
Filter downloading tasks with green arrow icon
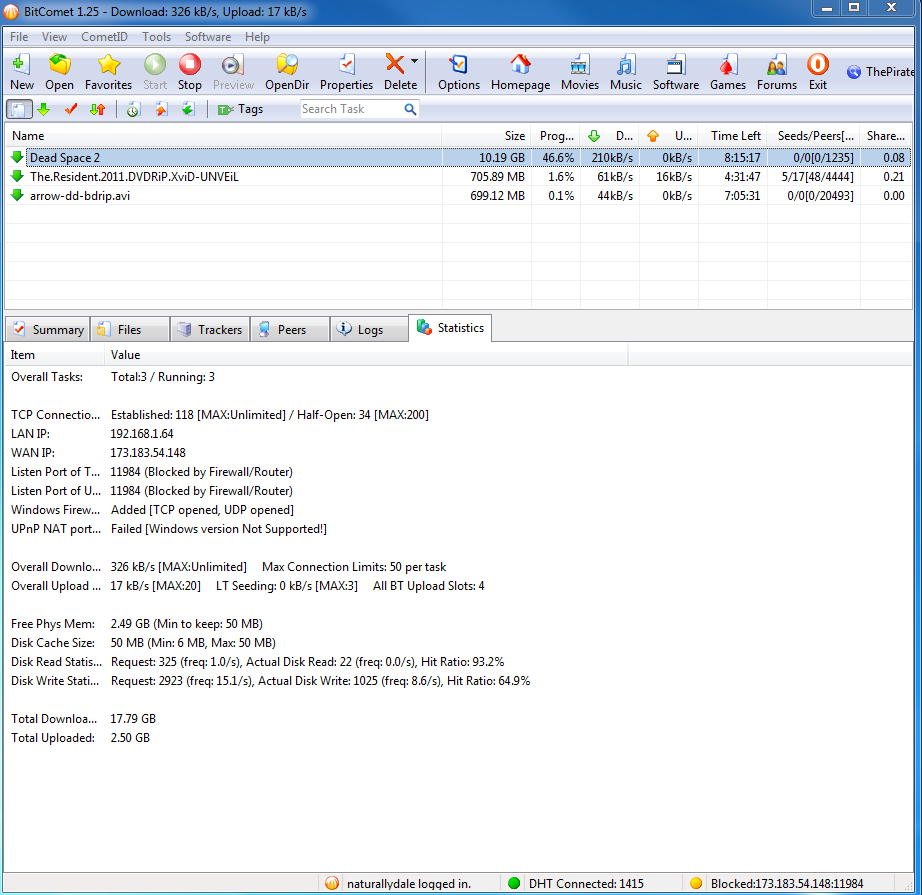pos(44,109)
